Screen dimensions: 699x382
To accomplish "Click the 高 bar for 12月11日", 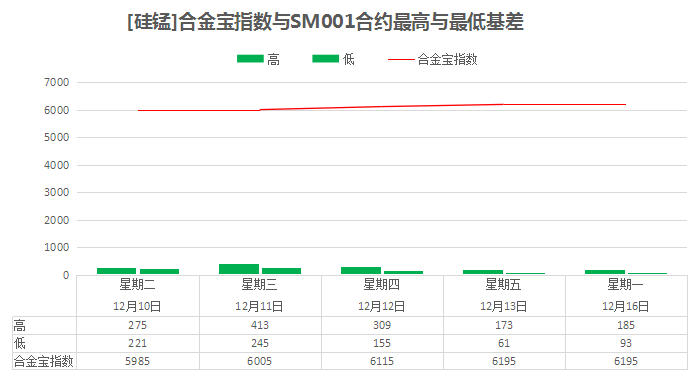I will coord(239,269).
